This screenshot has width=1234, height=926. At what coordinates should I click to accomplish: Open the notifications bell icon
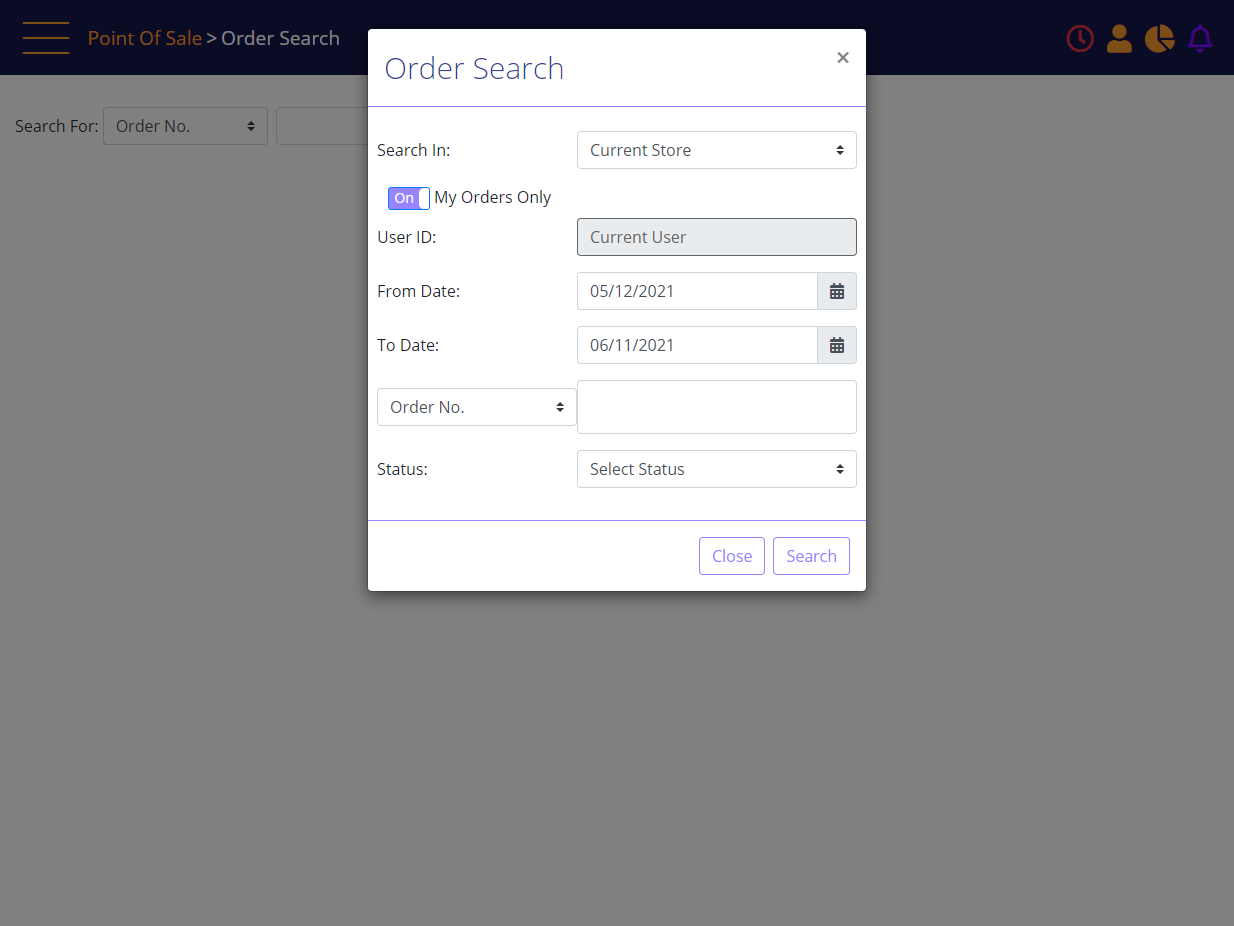tap(1200, 39)
